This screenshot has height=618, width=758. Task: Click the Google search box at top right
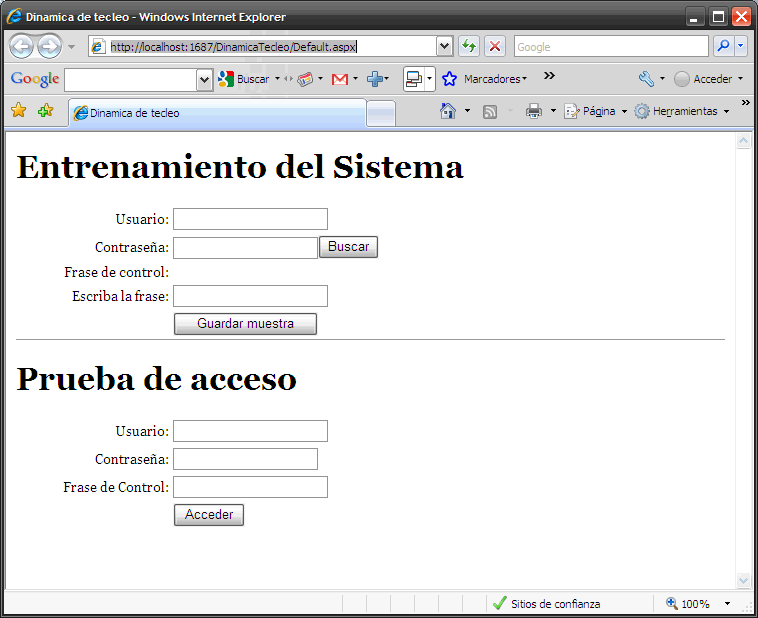(611, 47)
